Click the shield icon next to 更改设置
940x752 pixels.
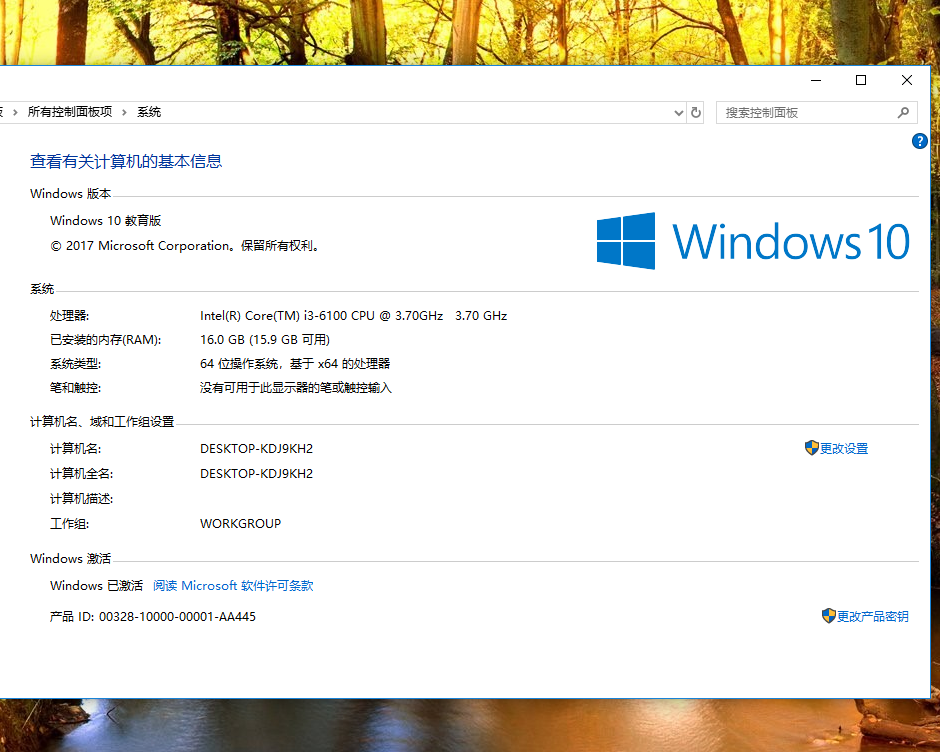(x=810, y=448)
